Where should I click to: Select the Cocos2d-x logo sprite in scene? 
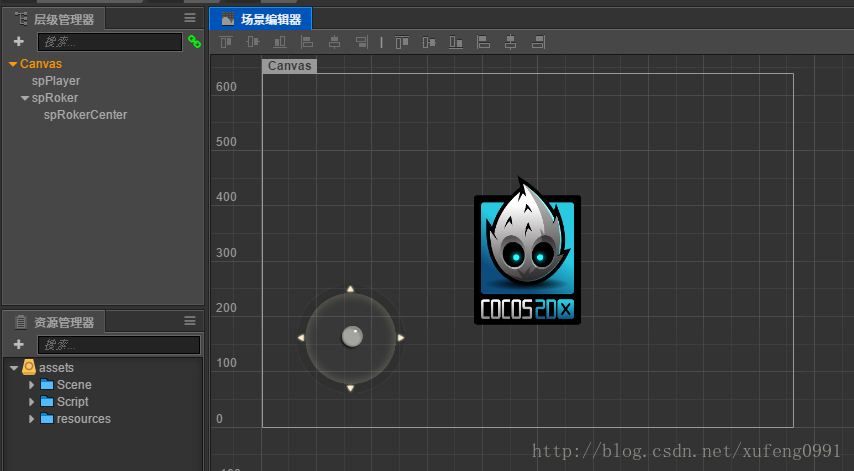coord(527,251)
